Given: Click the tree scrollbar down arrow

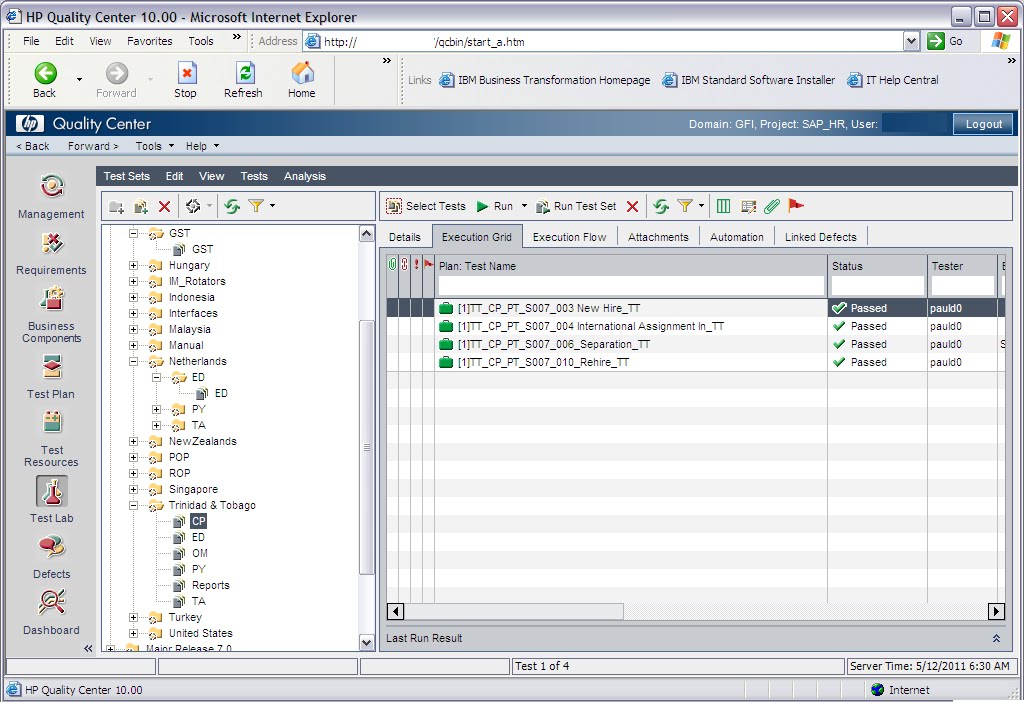Looking at the screenshot, I should pyautogui.click(x=367, y=643).
